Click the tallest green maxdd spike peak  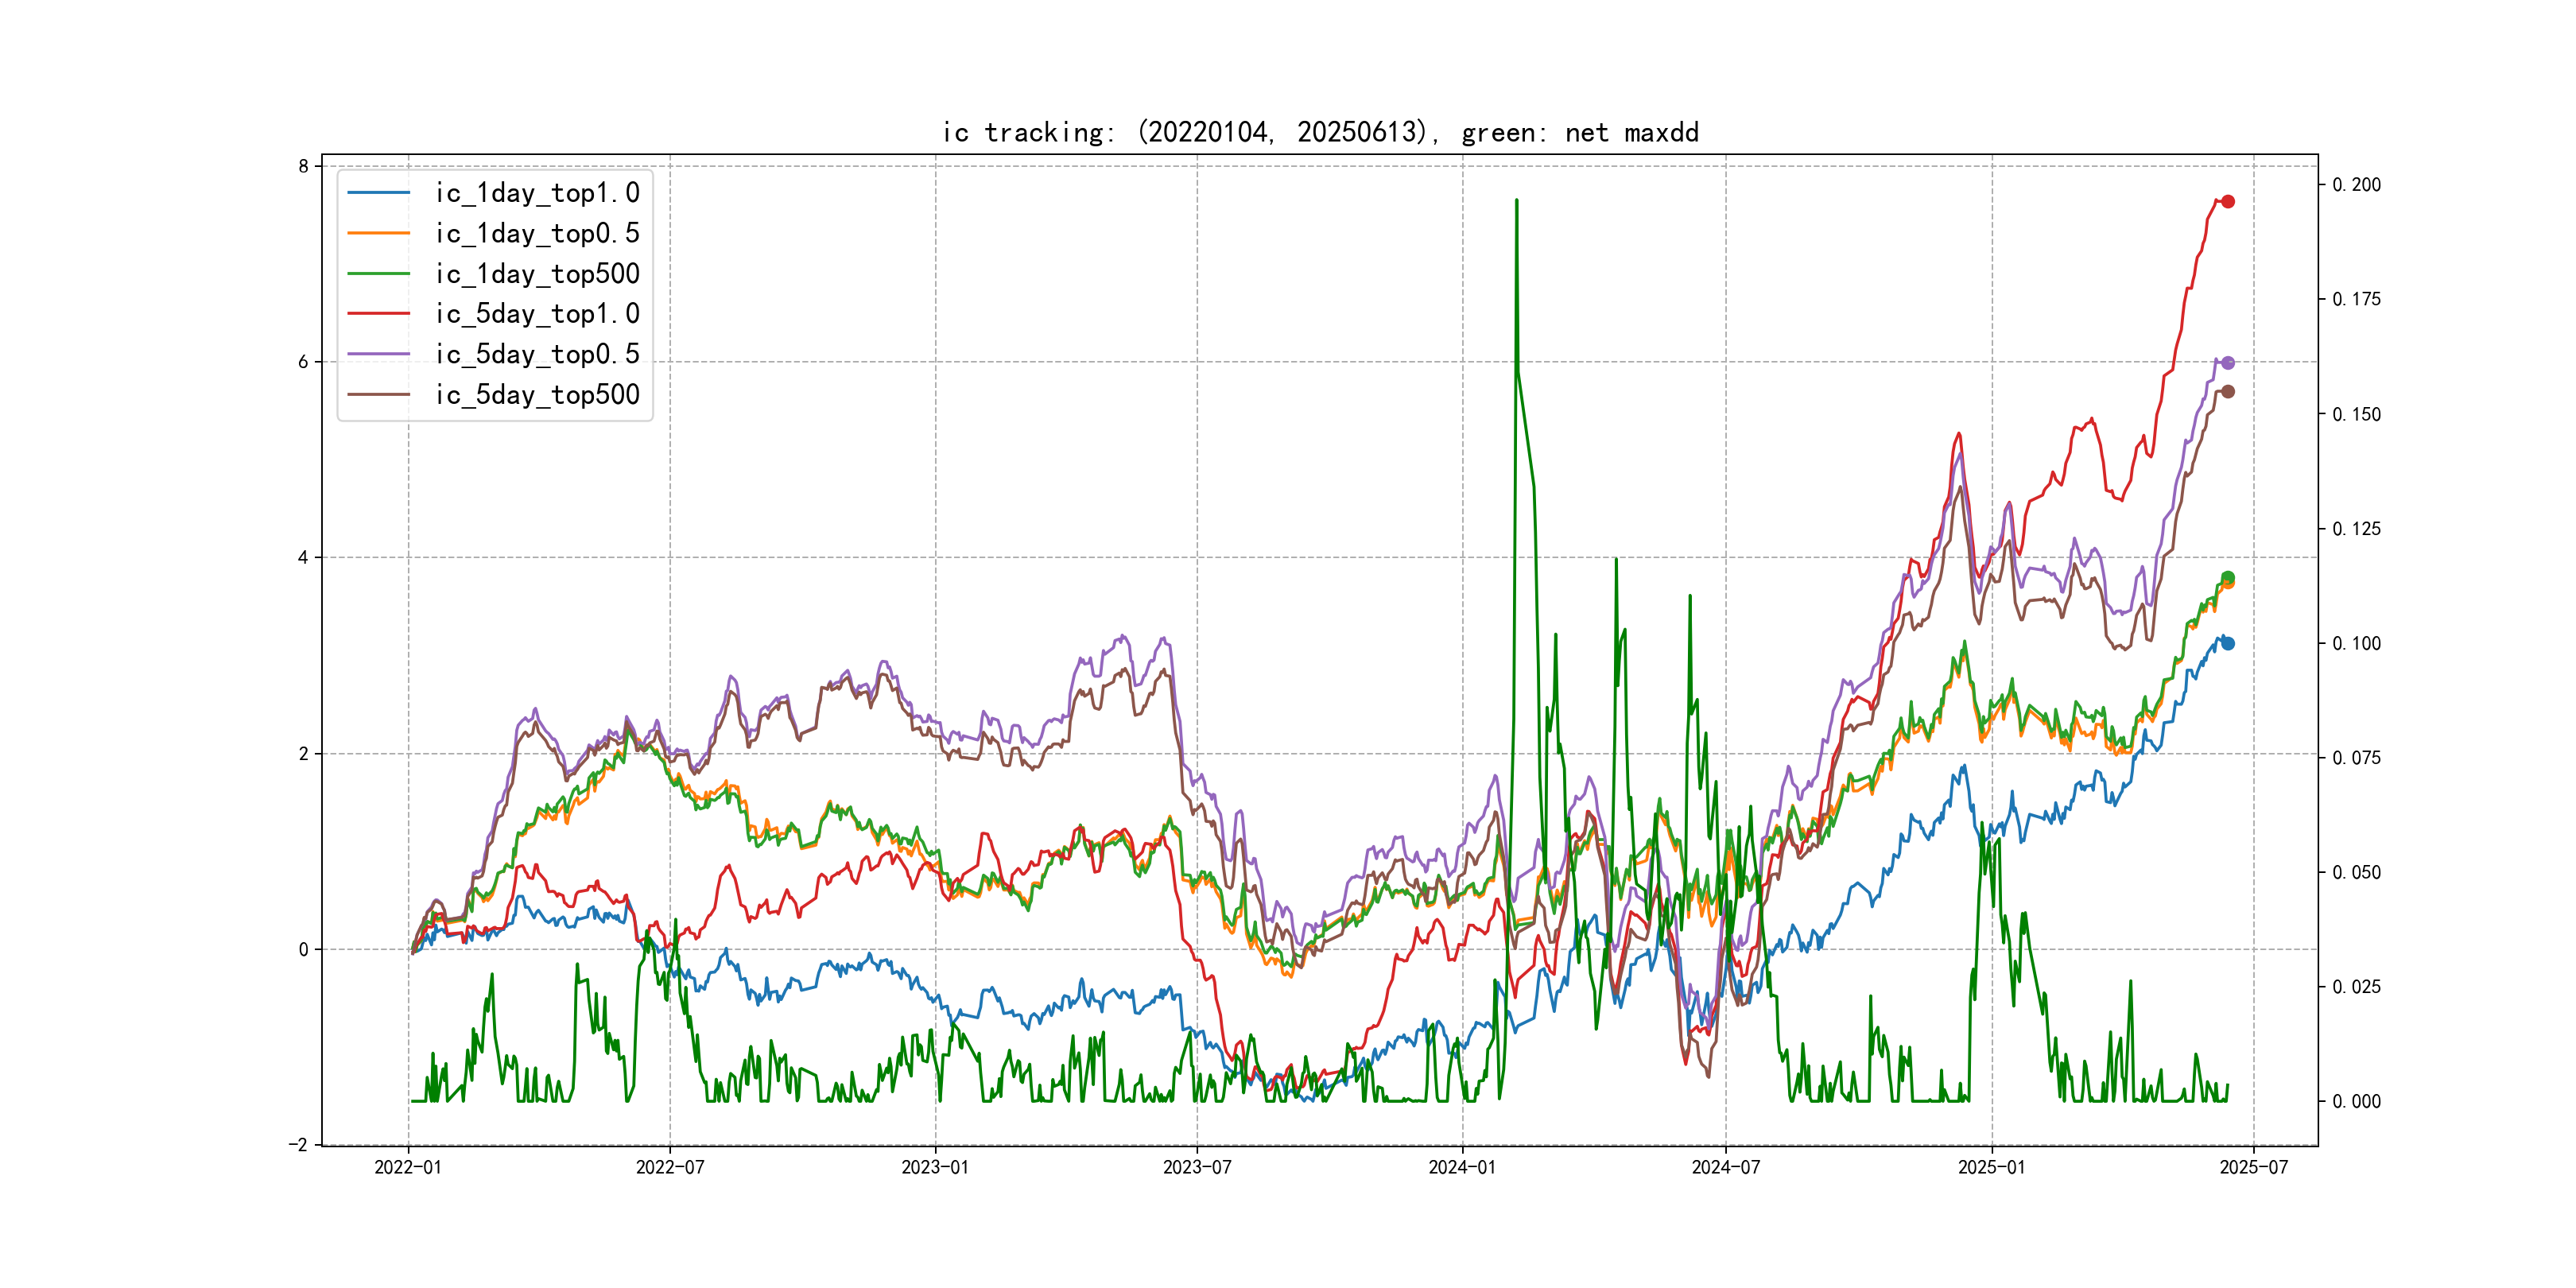pyautogui.click(x=1516, y=201)
